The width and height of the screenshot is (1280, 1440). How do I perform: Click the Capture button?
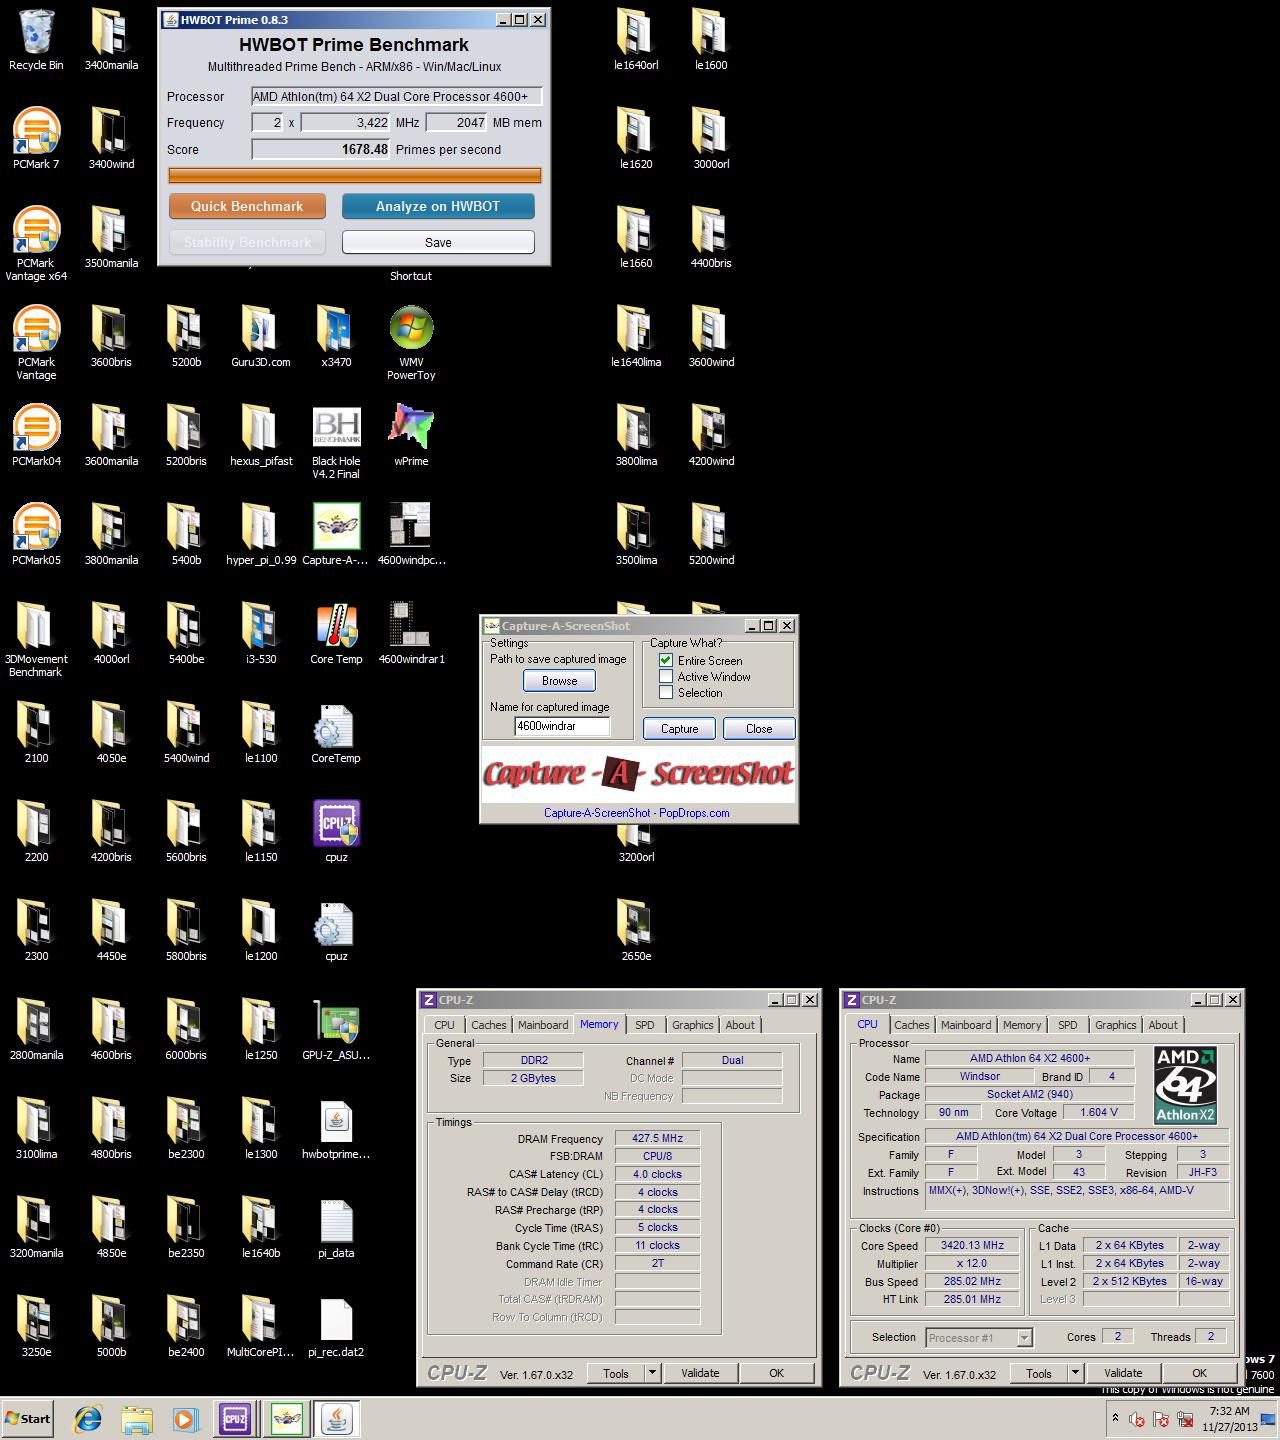[680, 728]
